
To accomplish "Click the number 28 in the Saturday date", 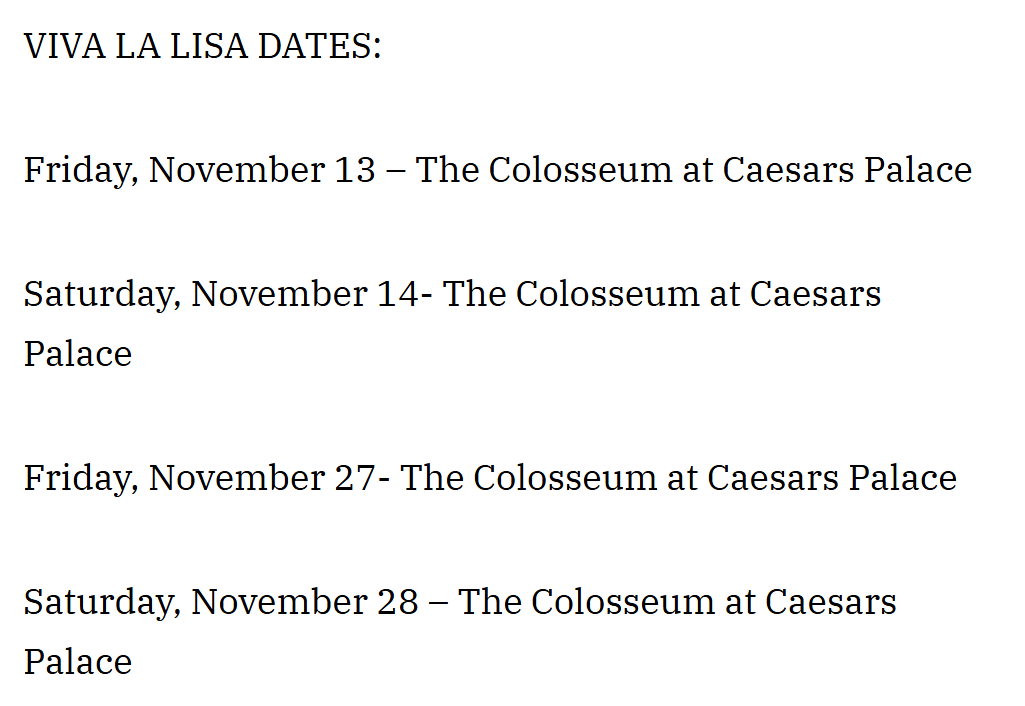I will (397, 602).
